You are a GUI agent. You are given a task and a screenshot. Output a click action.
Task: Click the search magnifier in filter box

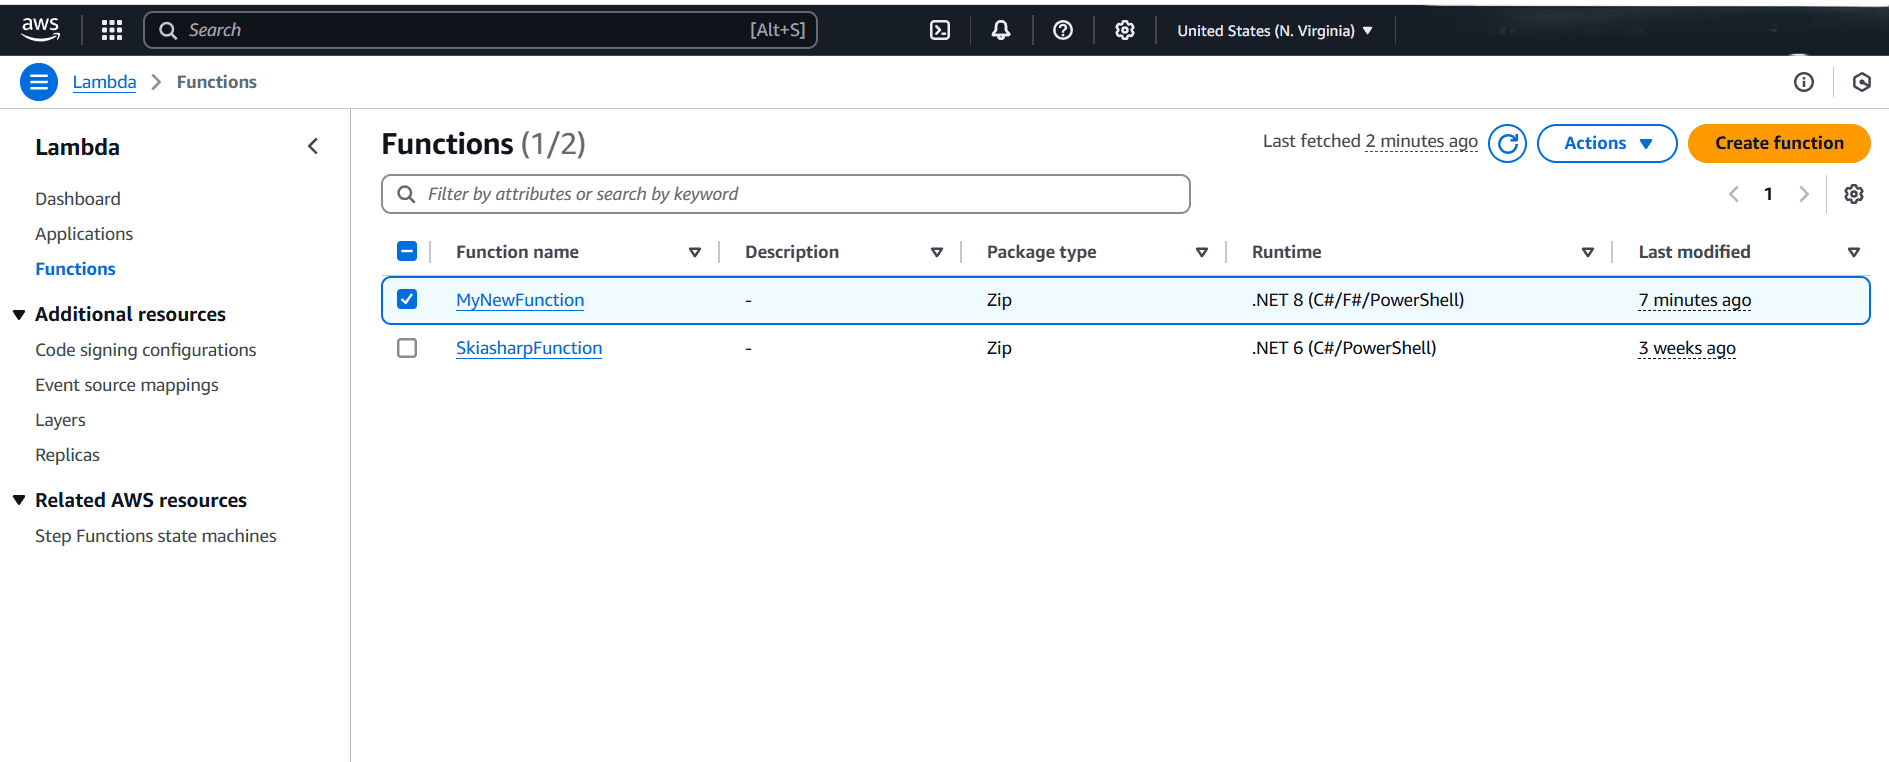click(406, 194)
